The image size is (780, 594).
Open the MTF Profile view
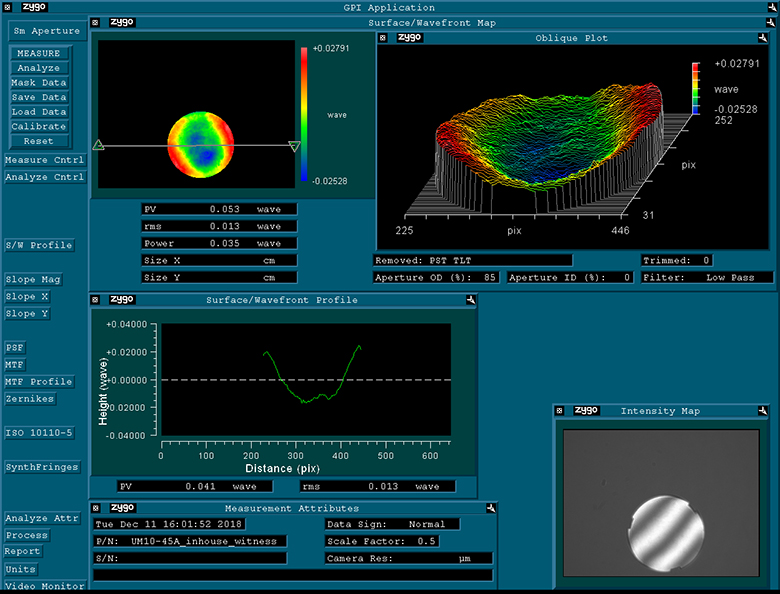(x=38, y=381)
